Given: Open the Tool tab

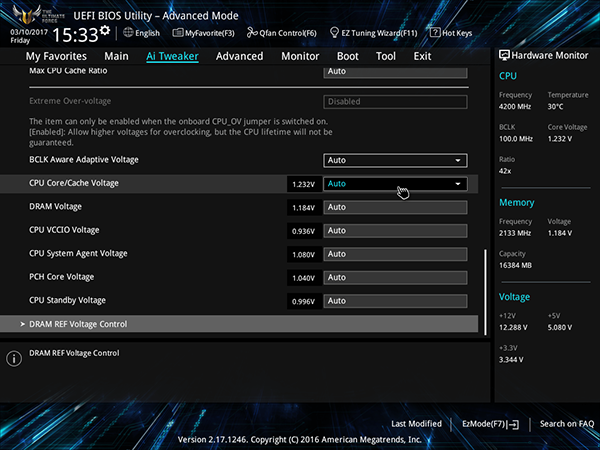Looking at the screenshot, I should point(386,56).
